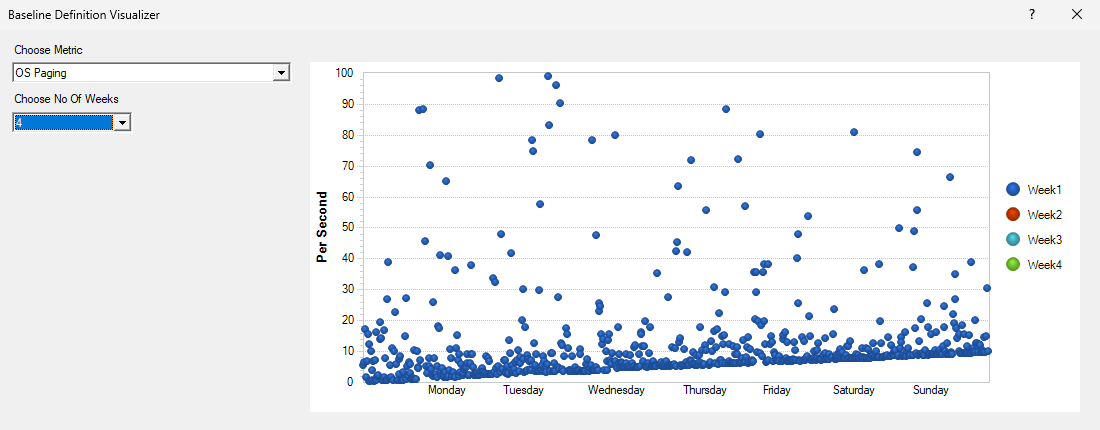The image size is (1100, 430).
Task: Click the Sunday axis label
Action: [931, 390]
